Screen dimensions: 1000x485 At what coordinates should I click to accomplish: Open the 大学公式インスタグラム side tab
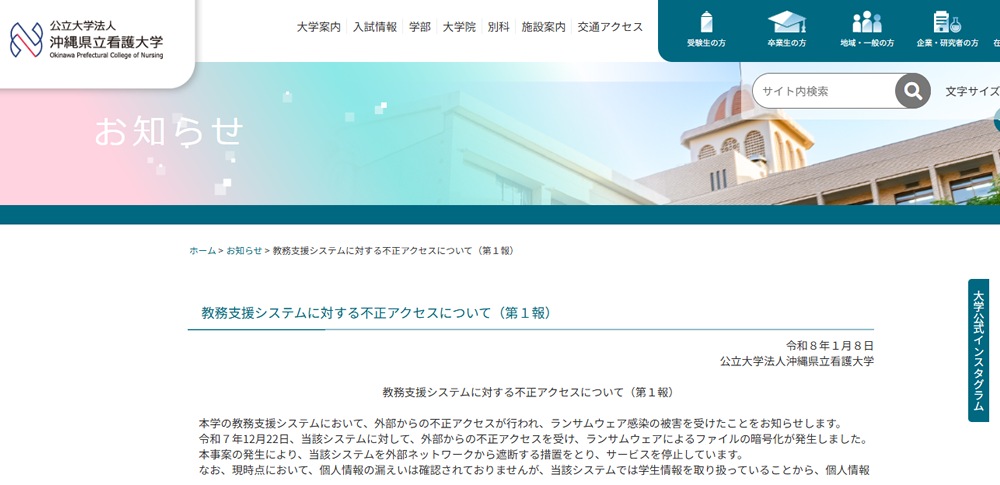(978, 349)
